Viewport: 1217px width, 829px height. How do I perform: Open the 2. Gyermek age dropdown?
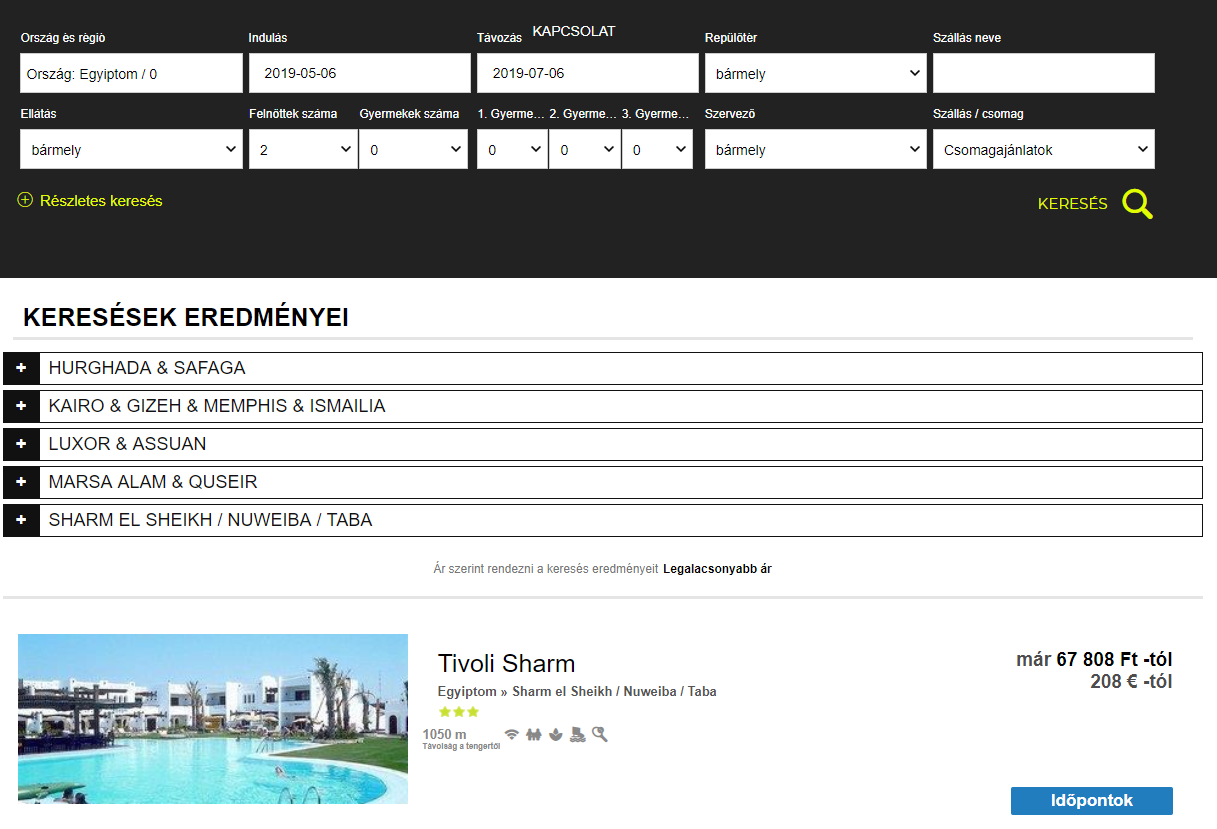(585, 149)
